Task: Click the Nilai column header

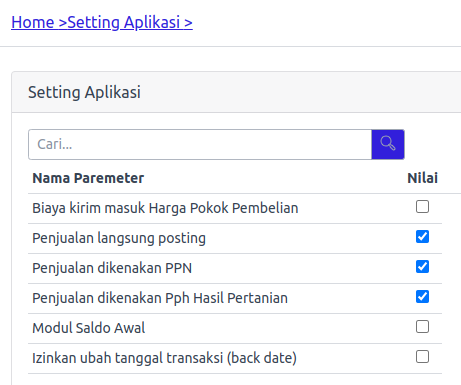Action: click(x=422, y=178)
